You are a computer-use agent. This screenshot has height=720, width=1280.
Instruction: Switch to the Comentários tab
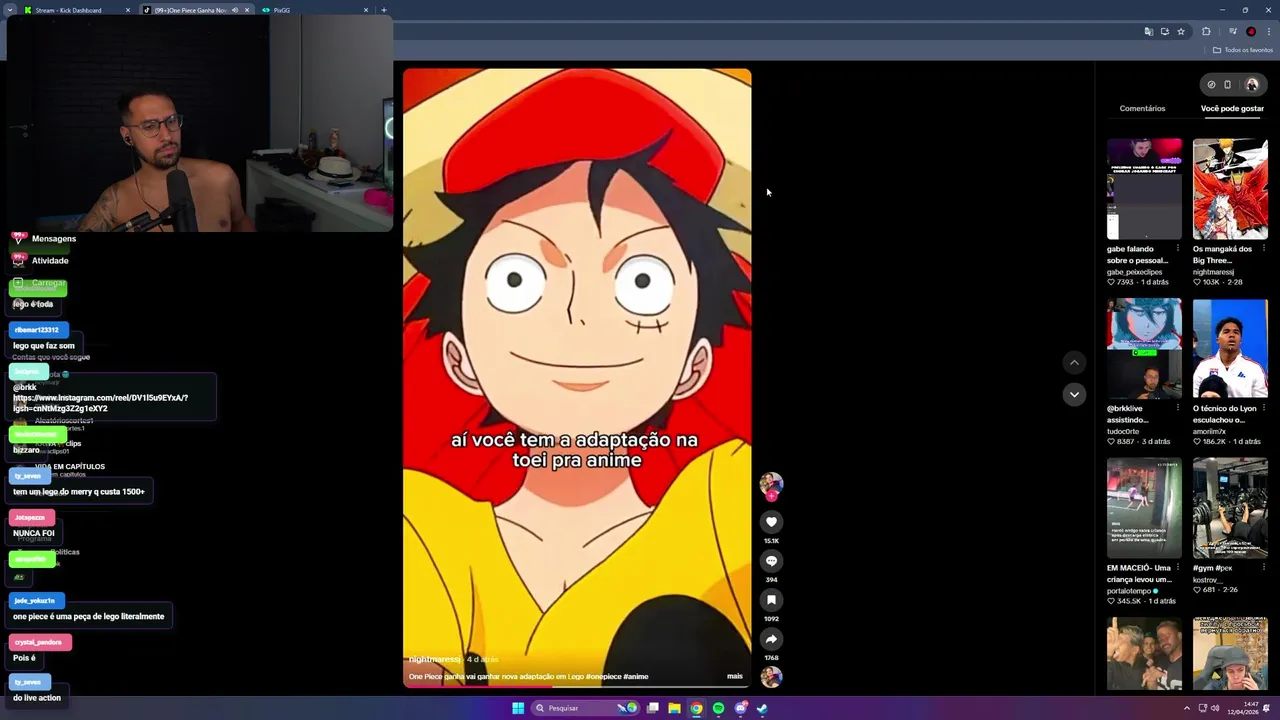pyautogui.click(x=1142, y=108)
